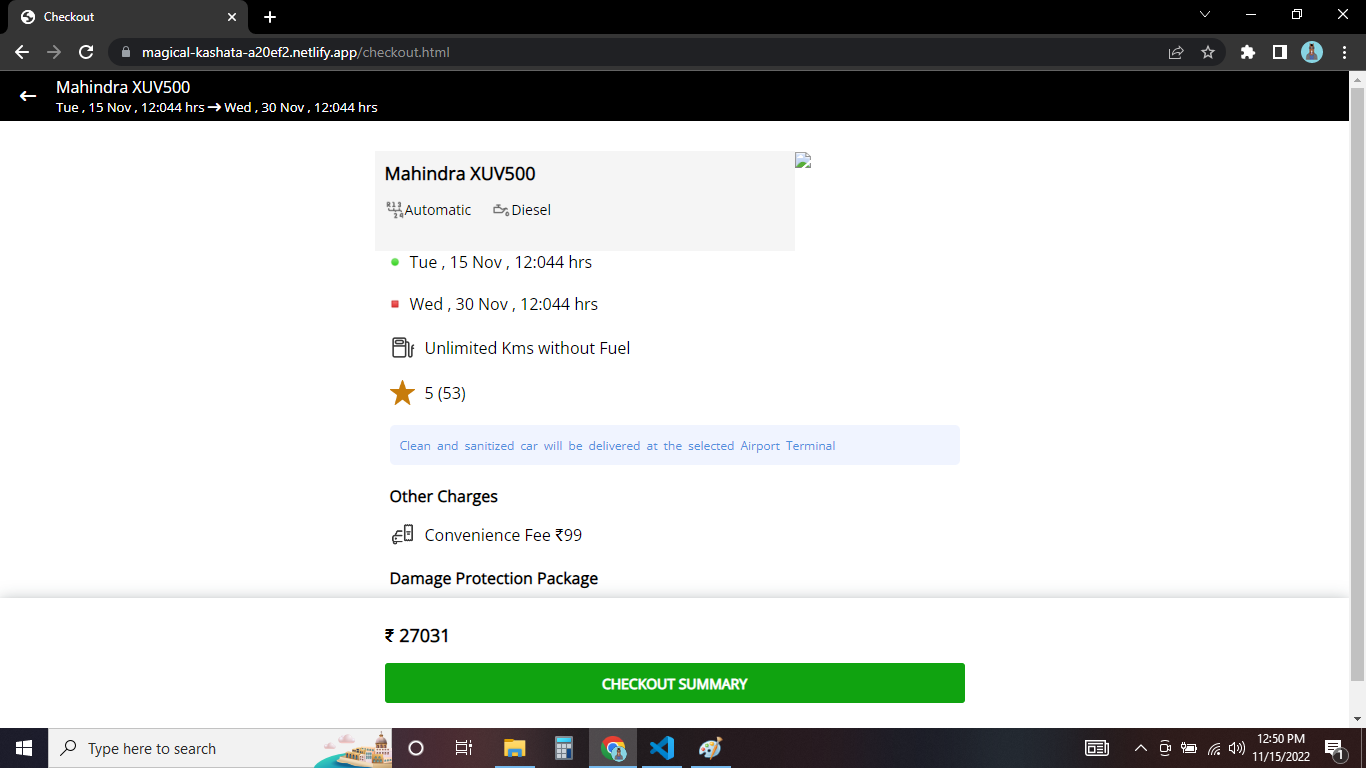Open Task View on the taskbar
1366x768 pixels.
pos(464,748)
